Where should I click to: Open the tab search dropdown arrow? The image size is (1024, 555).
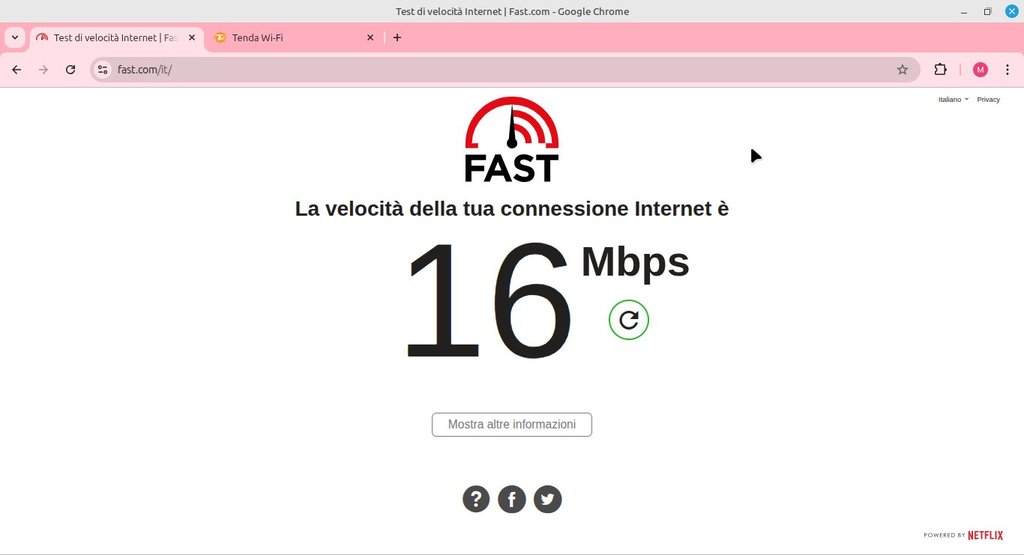(15, 37)
